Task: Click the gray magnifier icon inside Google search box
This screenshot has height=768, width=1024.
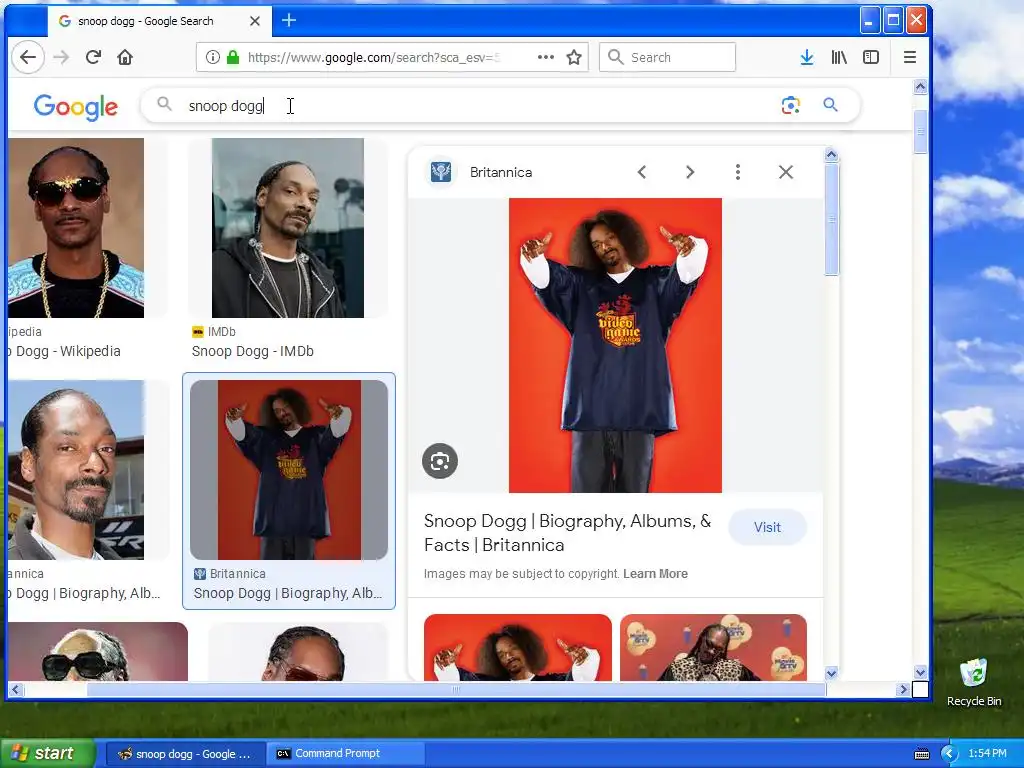Action: click(x=165, y=104)
